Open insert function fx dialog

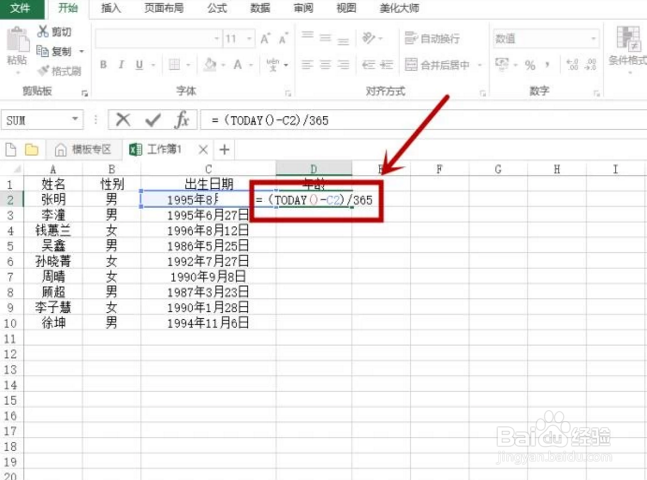click(182, 120)
